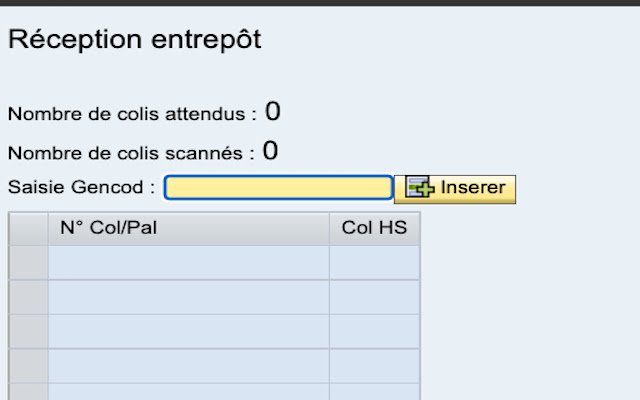This screenshot has height=400, width=640.
Task: Click third row Col HS cell
Action: [374, 331]
